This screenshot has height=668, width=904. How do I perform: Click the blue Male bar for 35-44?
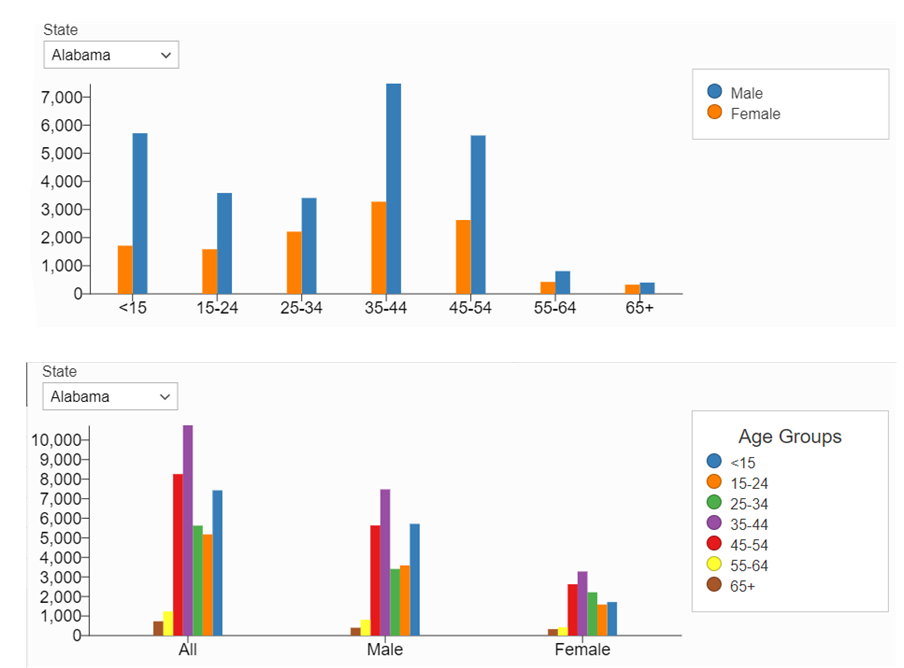(394, 189)
